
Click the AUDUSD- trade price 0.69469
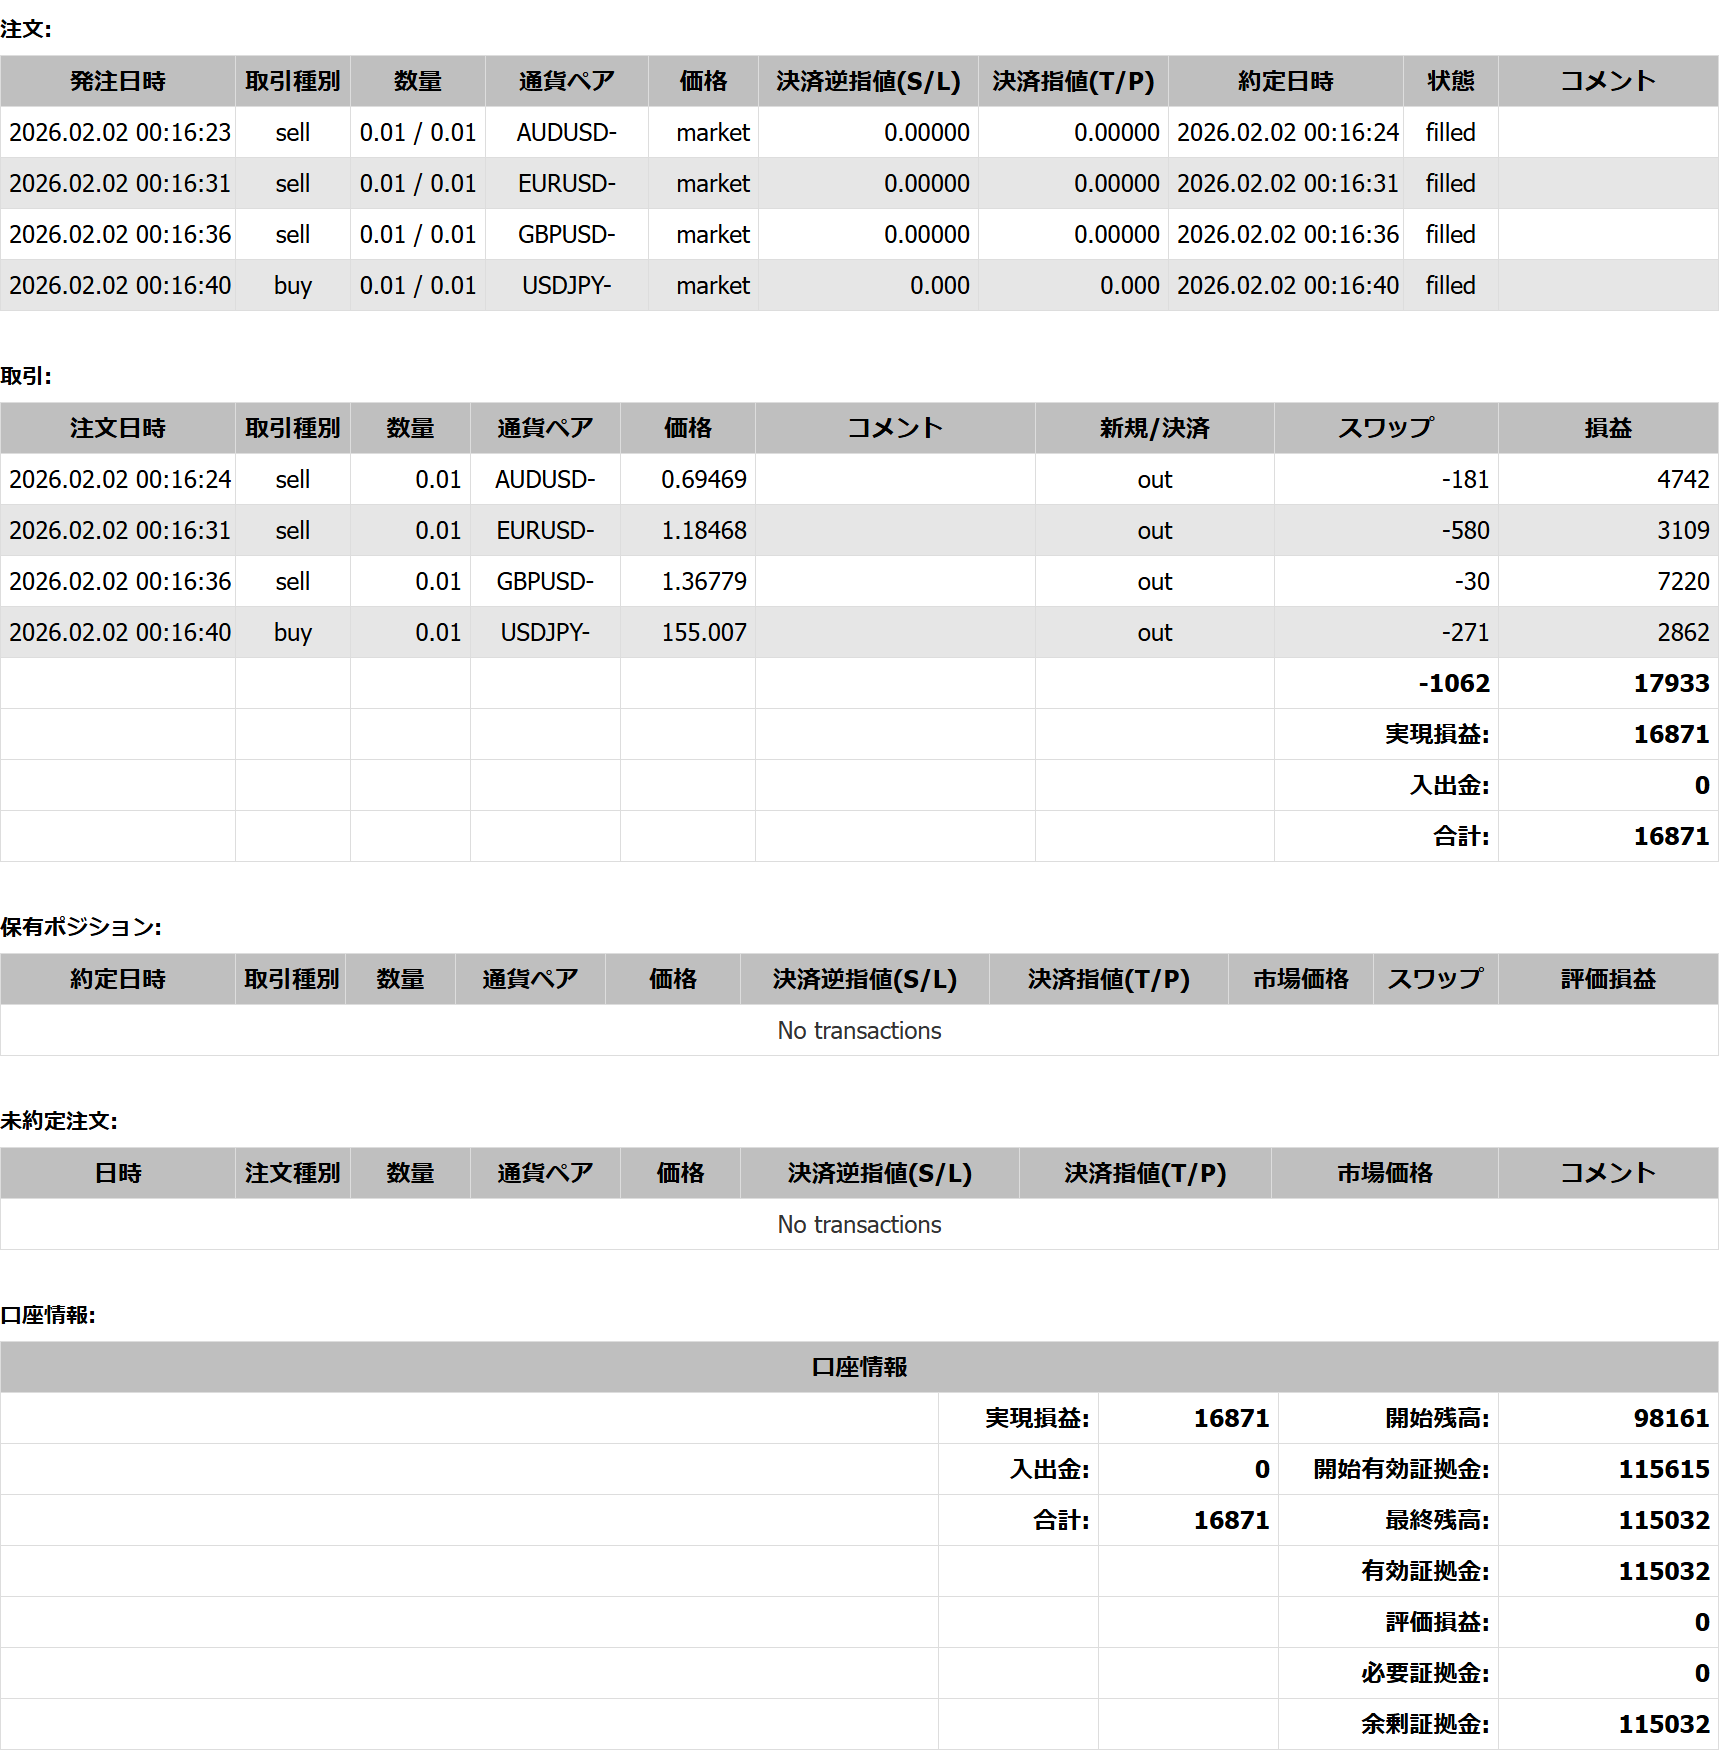[703, 479]
